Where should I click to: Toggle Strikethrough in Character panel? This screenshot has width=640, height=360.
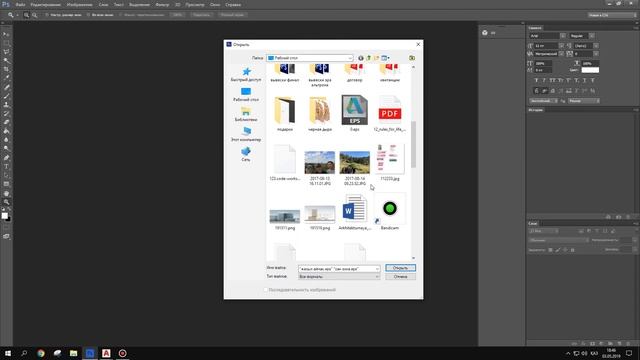592,81
